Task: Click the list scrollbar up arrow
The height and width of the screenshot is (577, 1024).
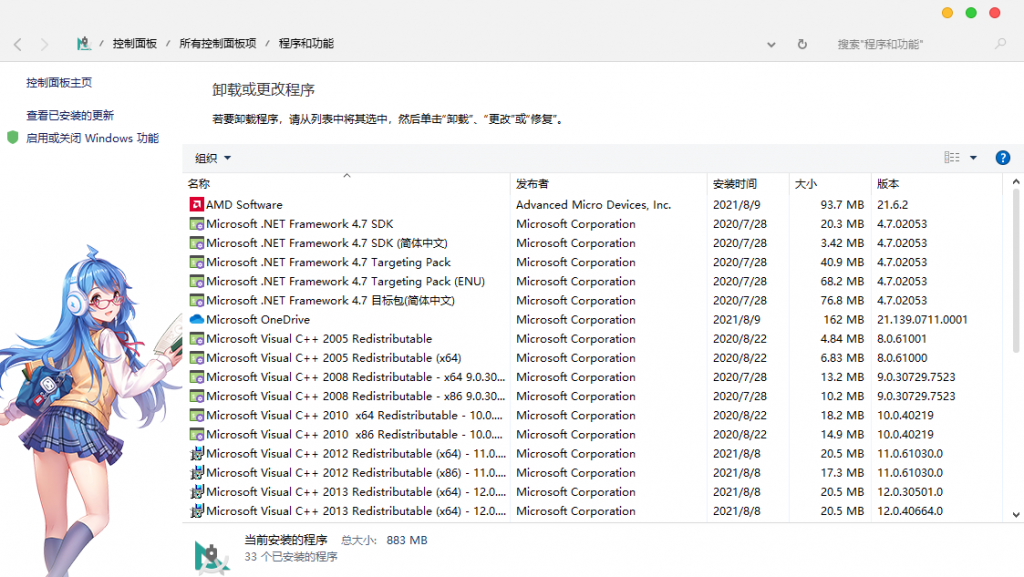Action: point(1016,181)
